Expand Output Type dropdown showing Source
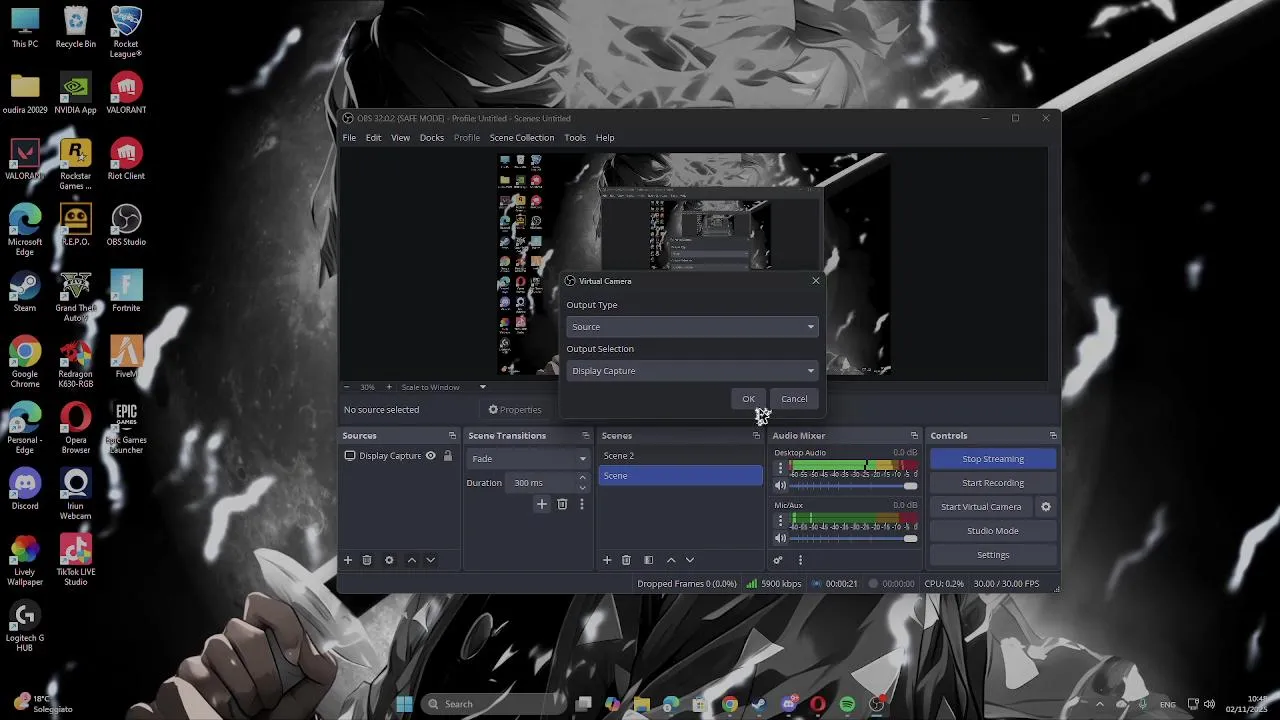 [x=692, y=327]
